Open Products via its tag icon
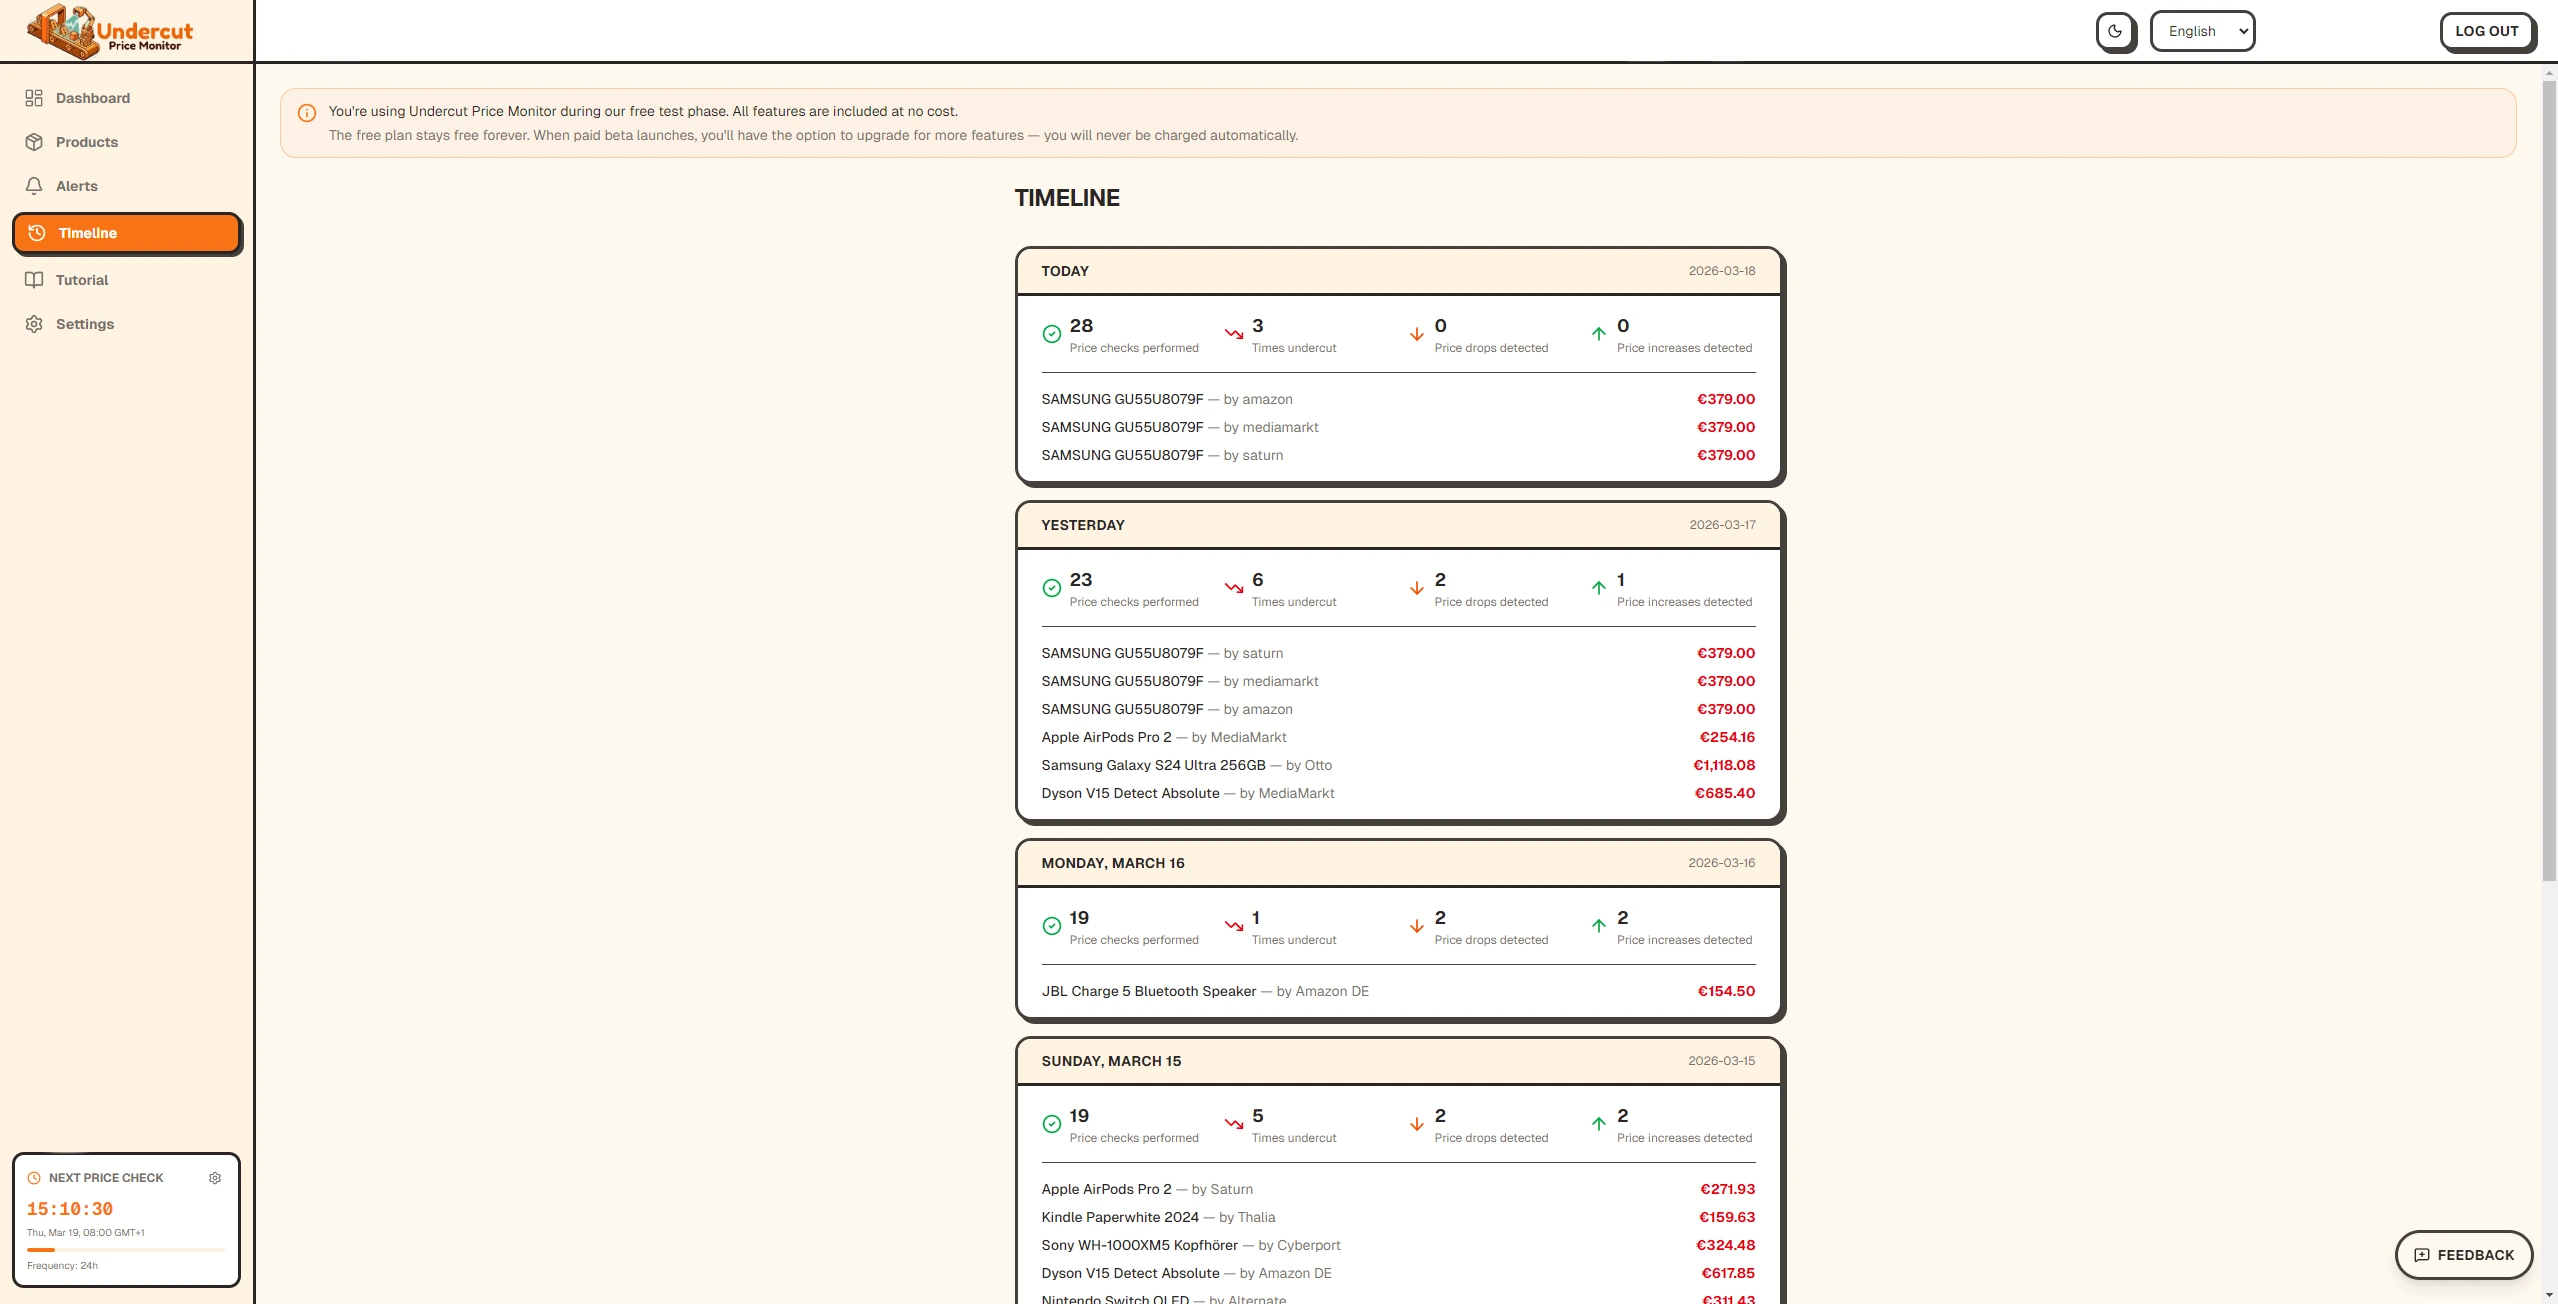 pyautogui.click(x=35, y=142)
